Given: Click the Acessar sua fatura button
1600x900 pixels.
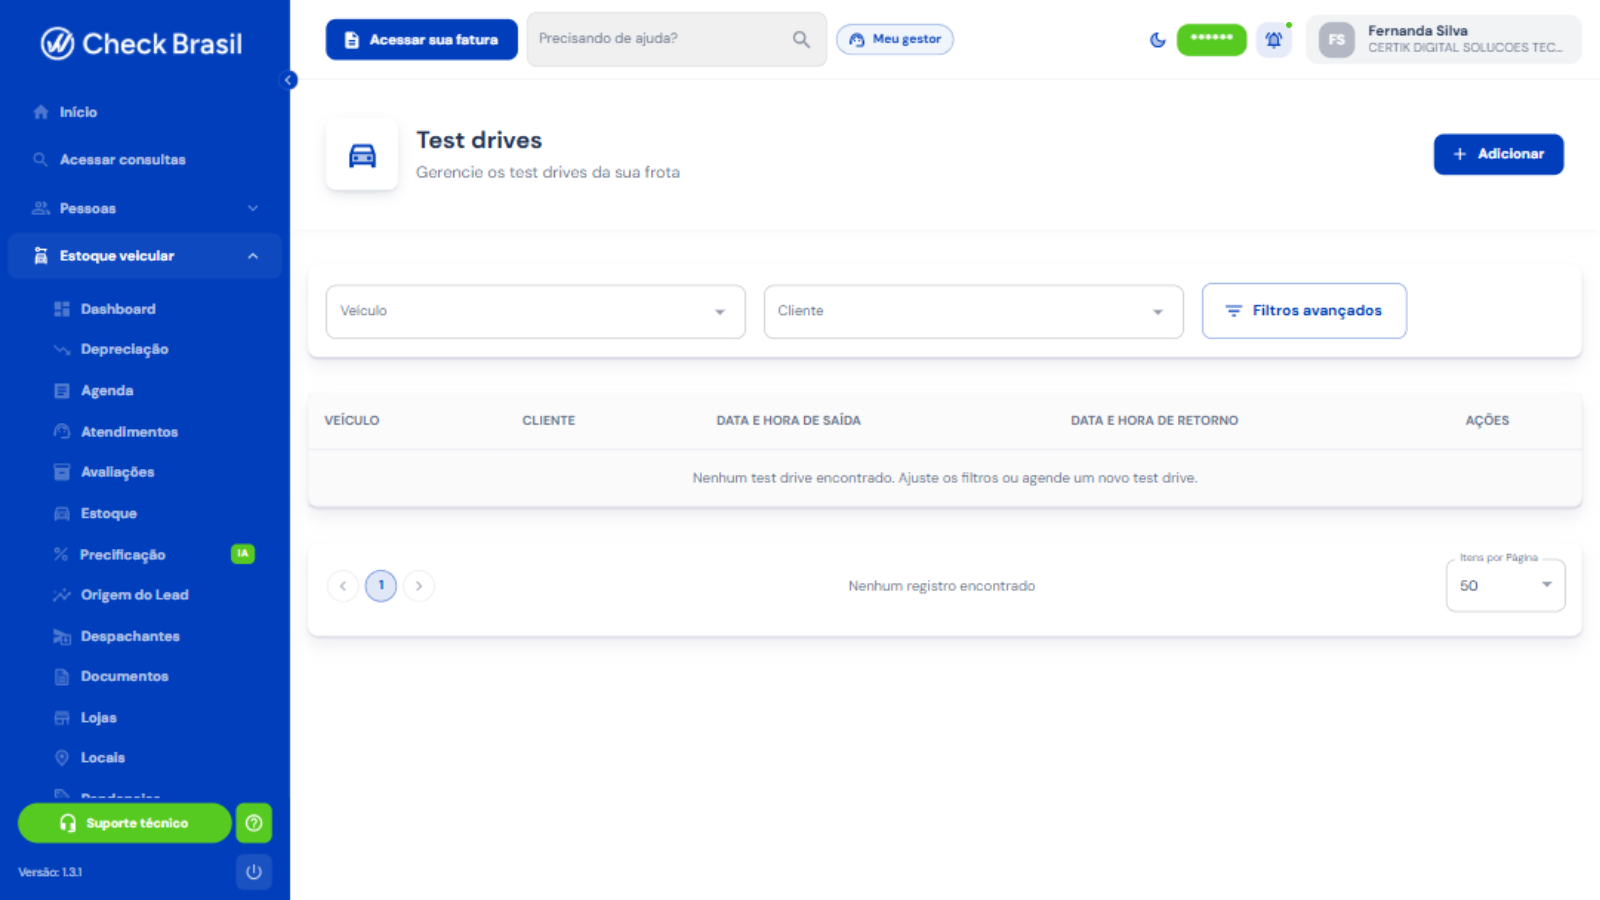Looking at the screenshot, I should pos(421,40).
